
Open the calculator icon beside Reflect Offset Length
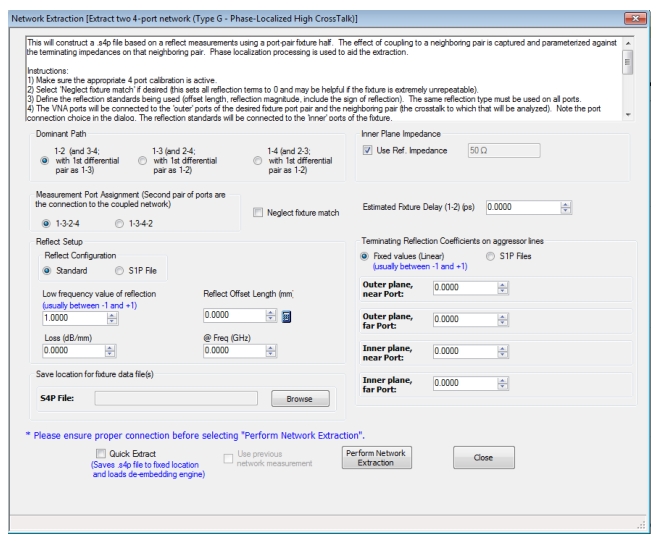[x=286, y=316]
